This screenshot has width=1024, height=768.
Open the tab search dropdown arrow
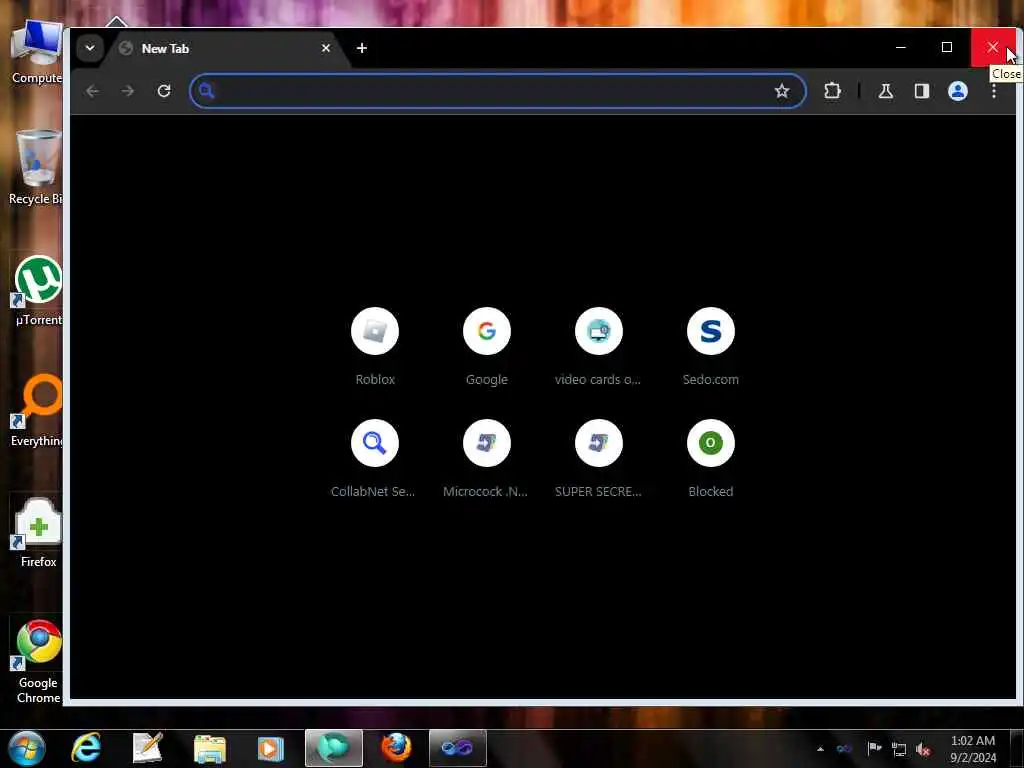pyautogui.click(x=89, y=48)
